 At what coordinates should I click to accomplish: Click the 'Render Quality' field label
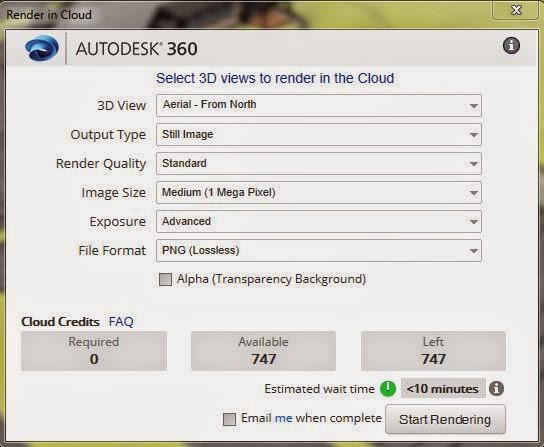tap(101, 163)
